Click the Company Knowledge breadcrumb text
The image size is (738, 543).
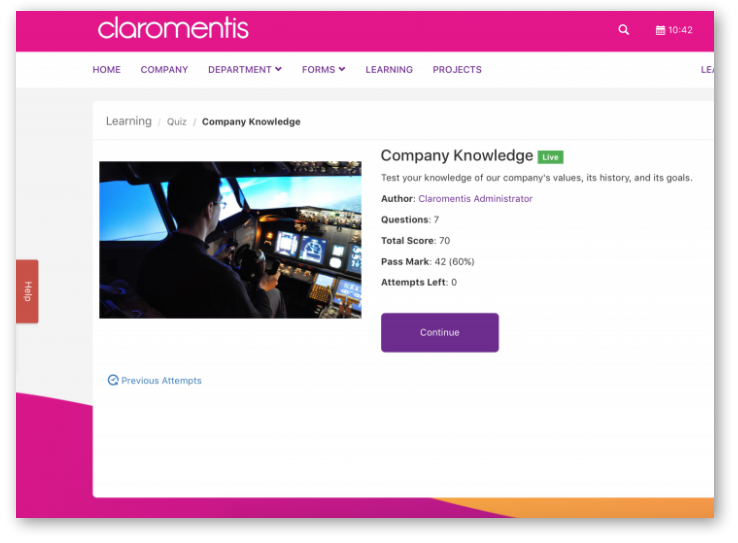coord(251,122)
